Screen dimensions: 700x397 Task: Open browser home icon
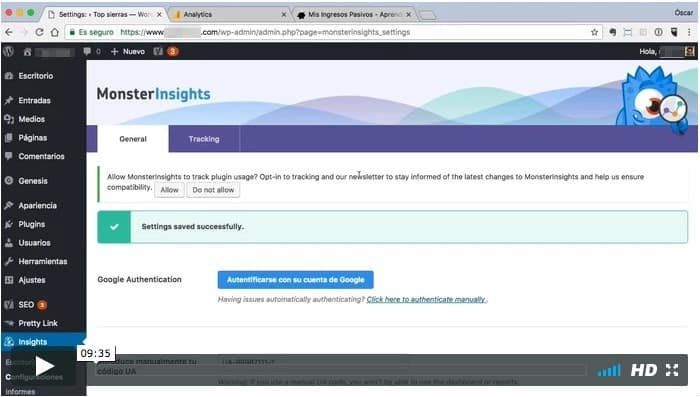point(54,32)
